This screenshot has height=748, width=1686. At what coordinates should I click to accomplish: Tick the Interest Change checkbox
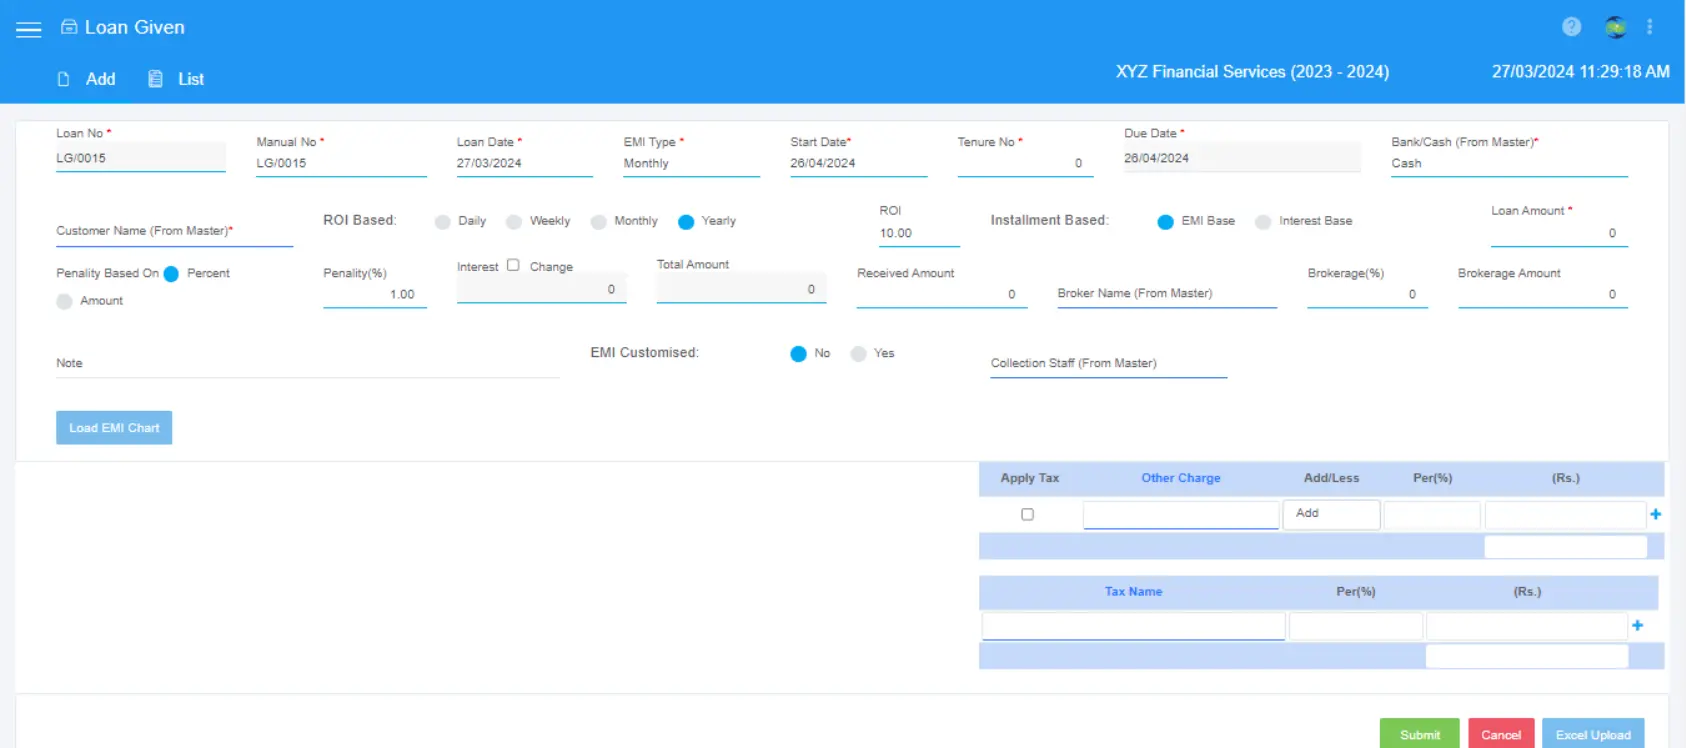[513, 265]
